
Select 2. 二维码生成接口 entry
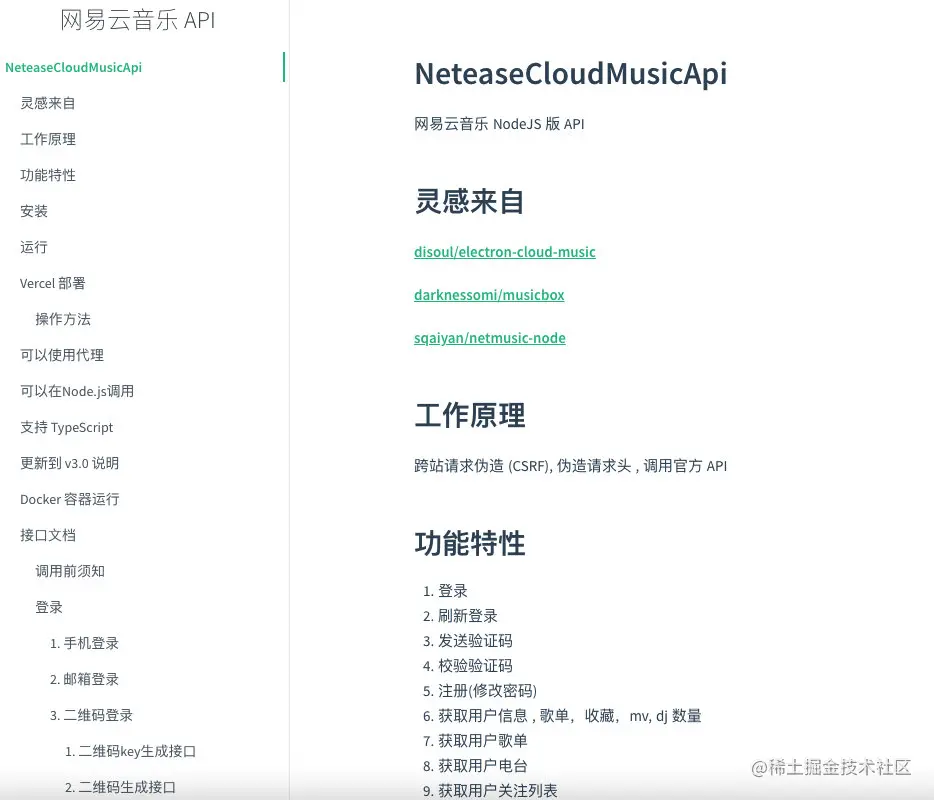[x=120, y=787]
